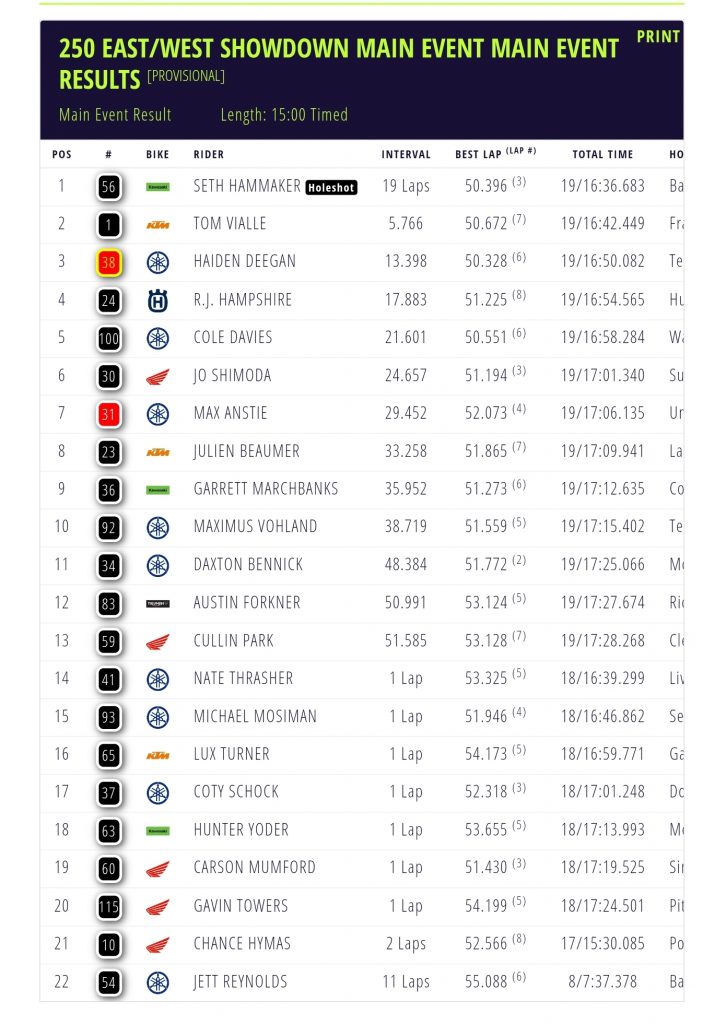Click number plate 100 for Cole Davies
The height and width of the screenshot is (1024, 703).
pos(109,338)
